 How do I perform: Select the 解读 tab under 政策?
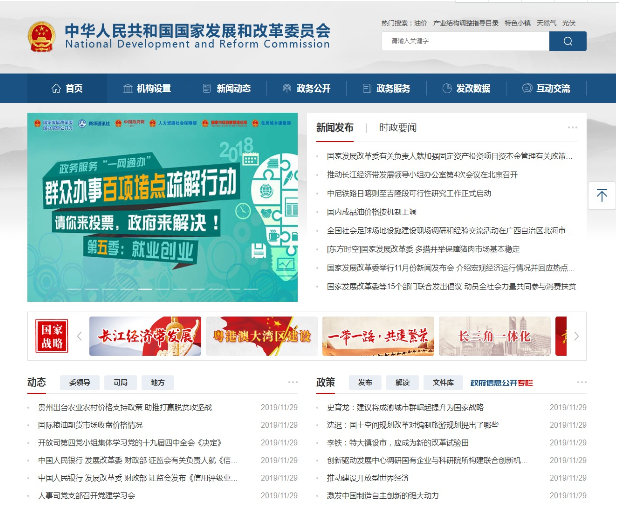[x=402, y=383]
